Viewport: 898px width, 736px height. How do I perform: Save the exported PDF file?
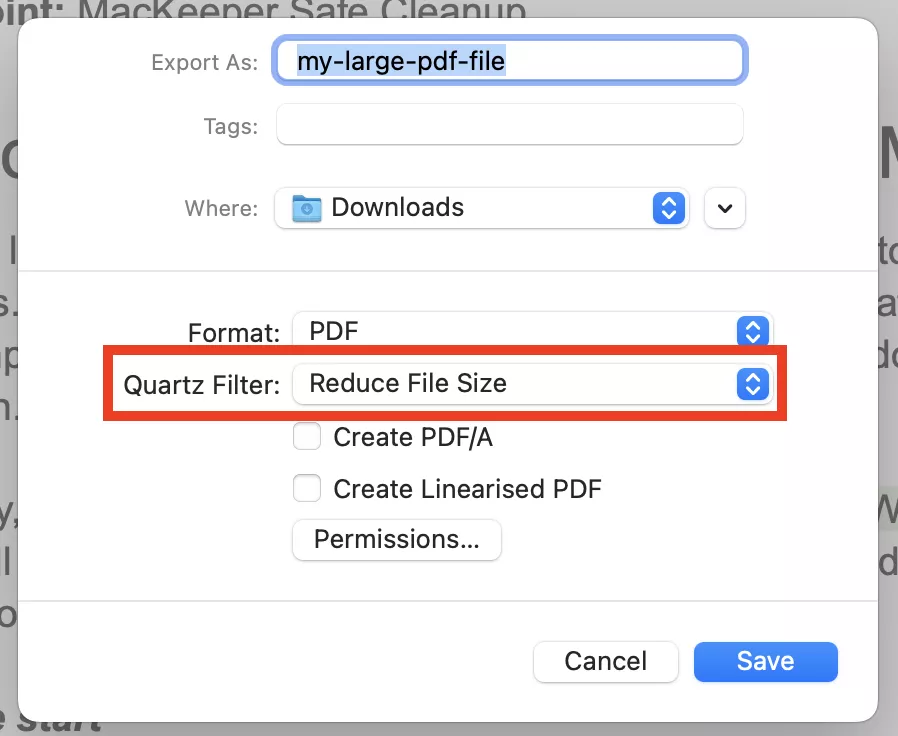(x=766, y=661)
